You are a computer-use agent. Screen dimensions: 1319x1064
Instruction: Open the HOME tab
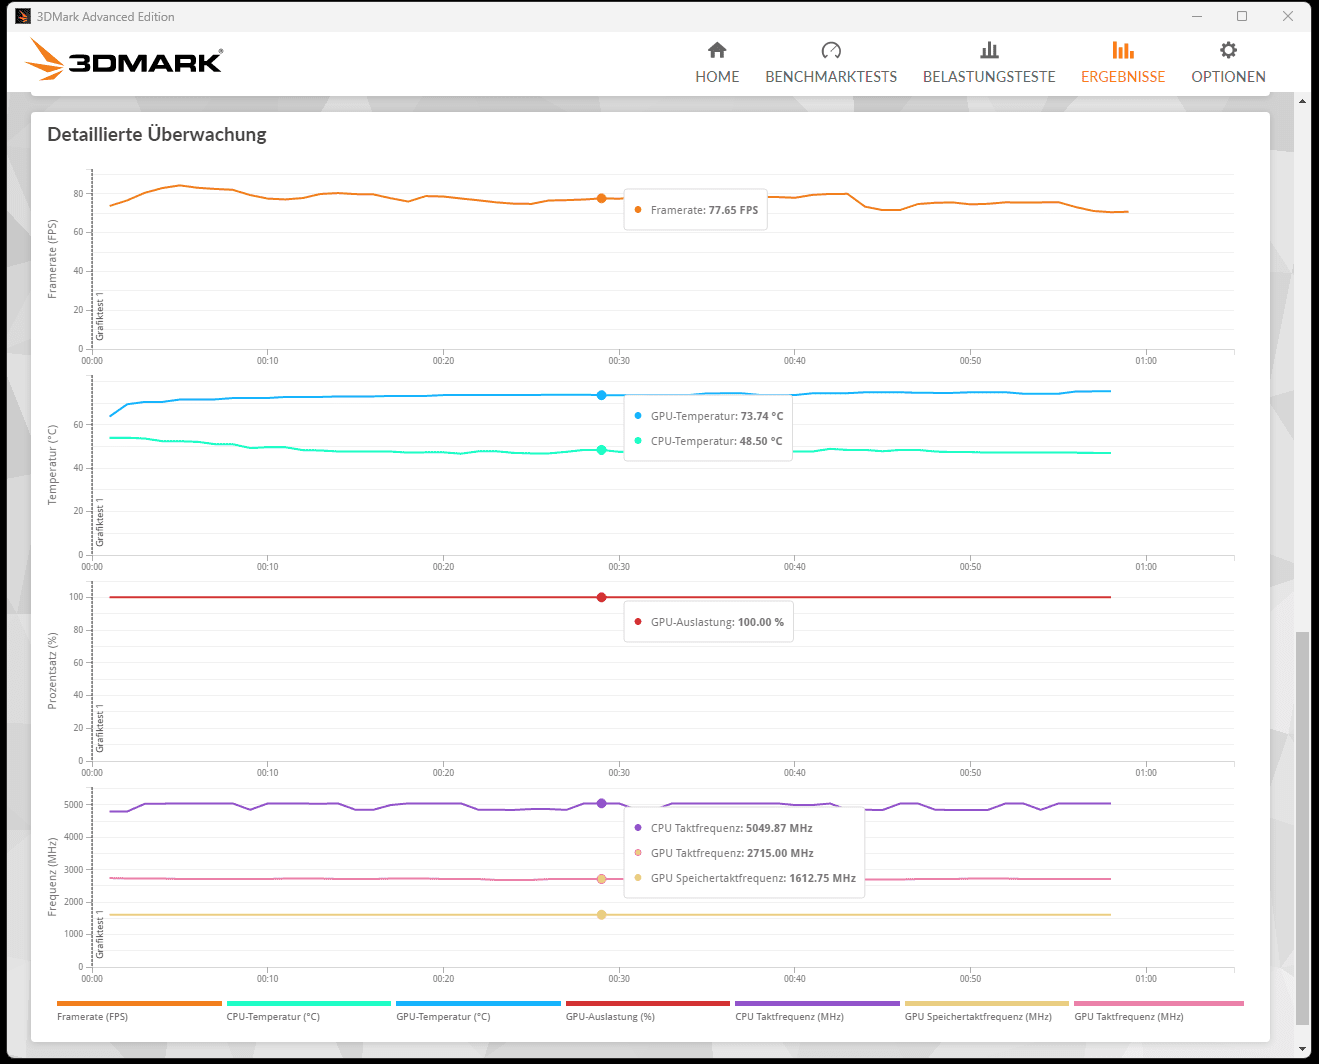coord(717,64)
